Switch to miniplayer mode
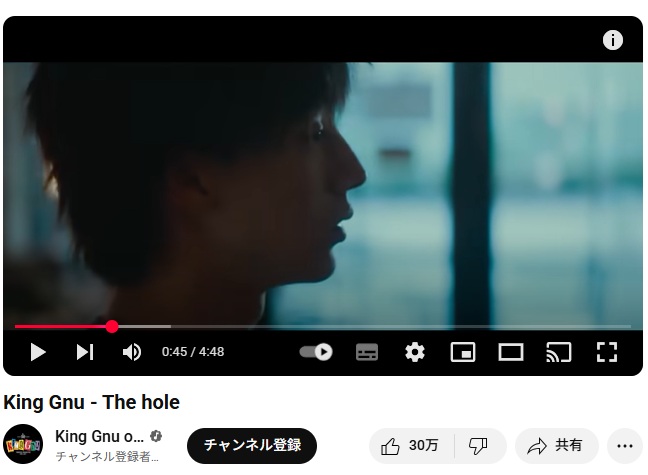This screenshot has height=475, width=648. coord(462,352)
